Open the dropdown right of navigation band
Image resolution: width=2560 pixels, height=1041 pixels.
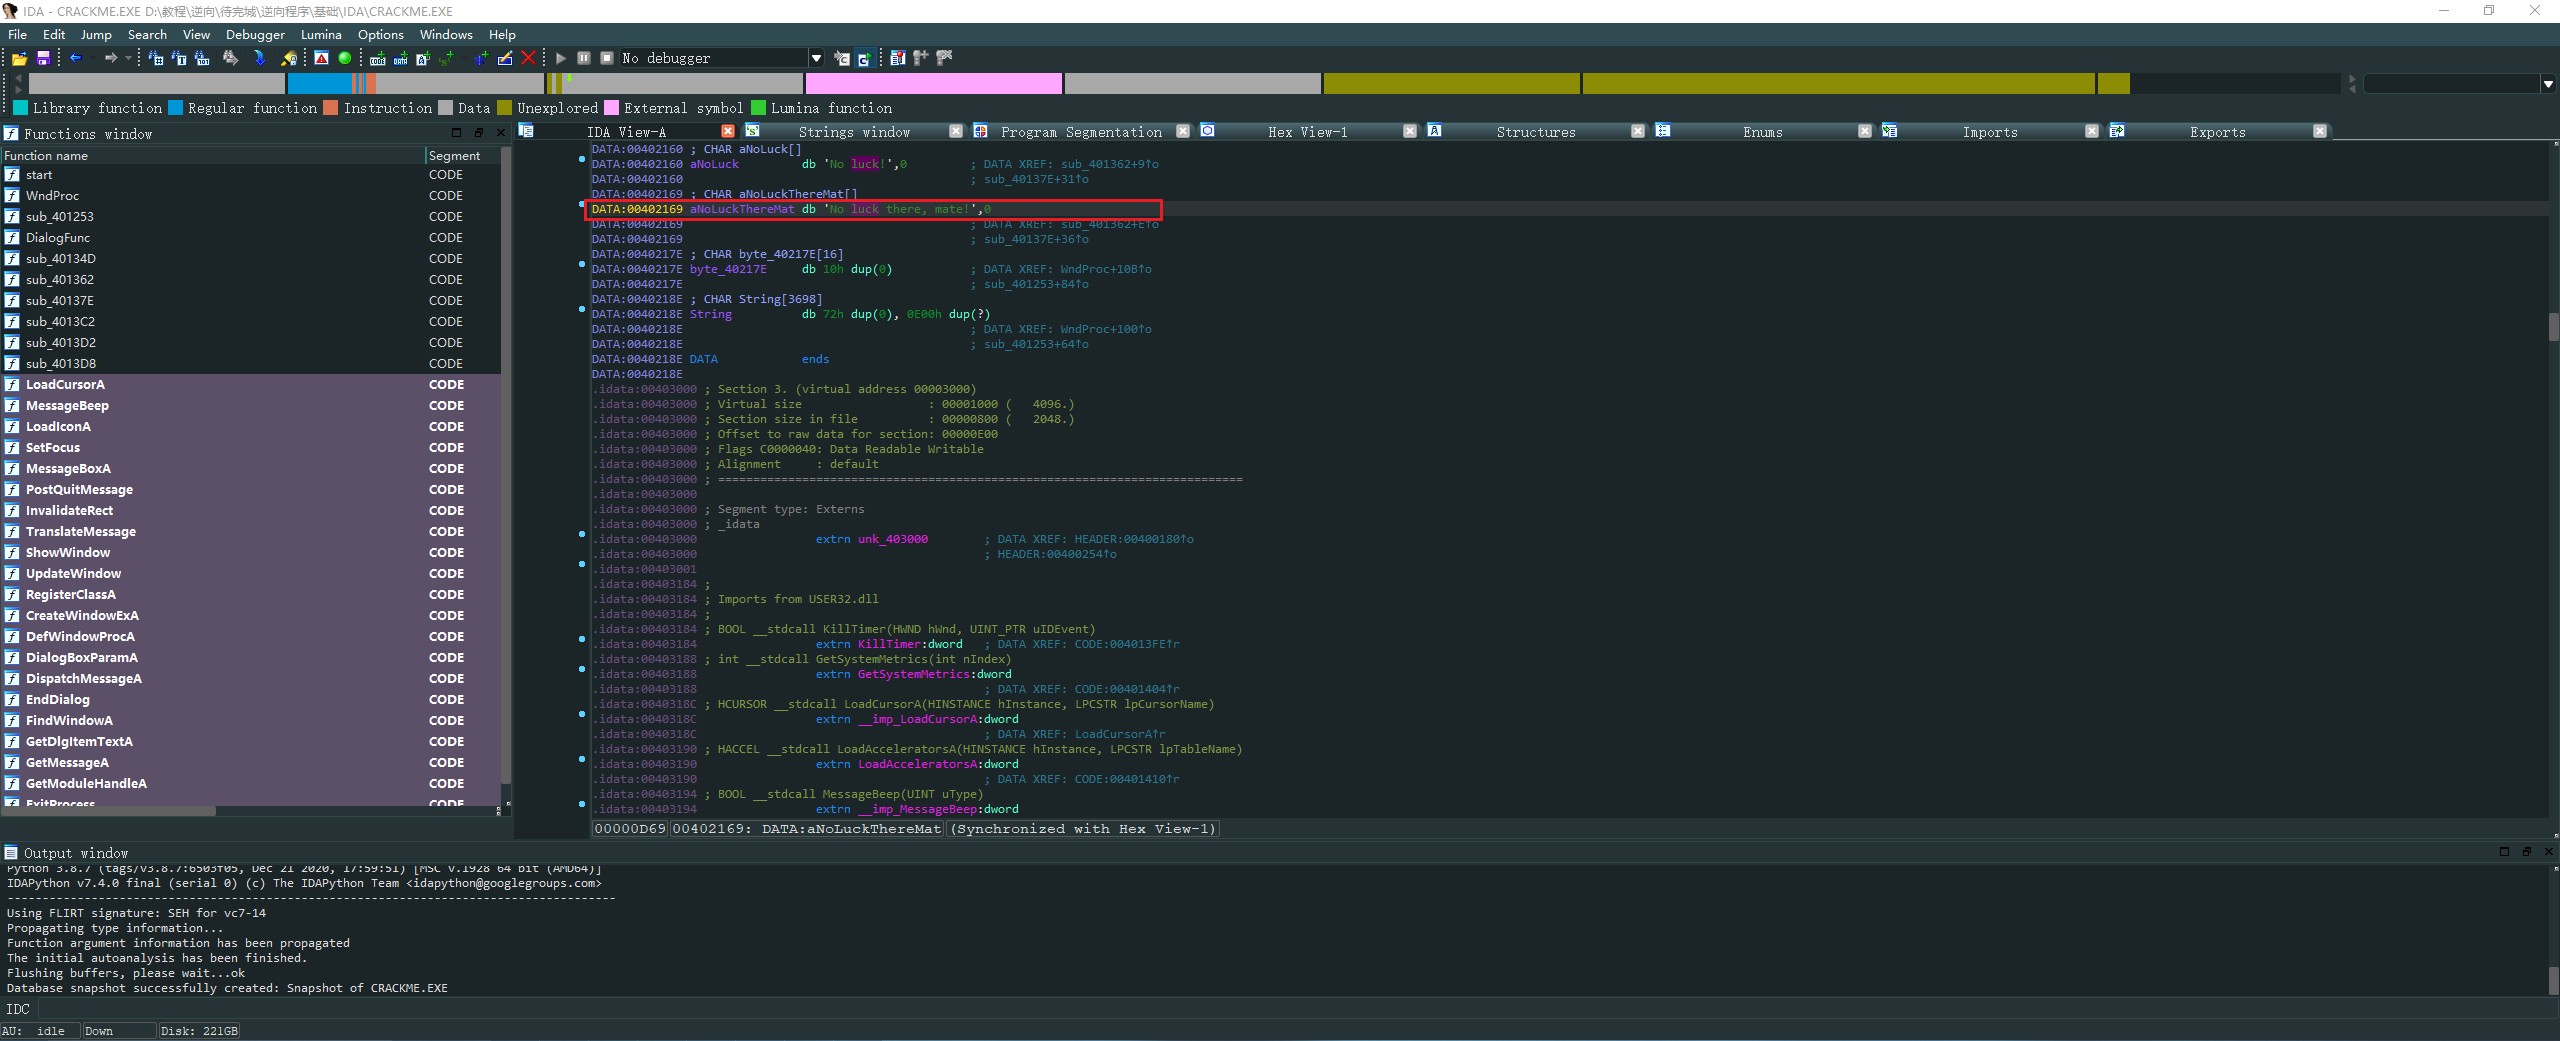tap(2547, 84)
